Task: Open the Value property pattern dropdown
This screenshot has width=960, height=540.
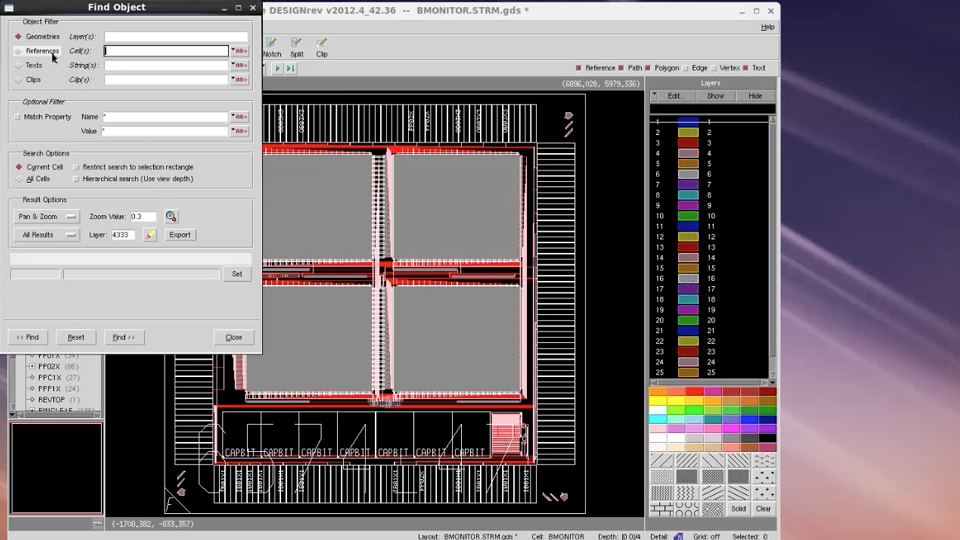Action: click(239, 131)
